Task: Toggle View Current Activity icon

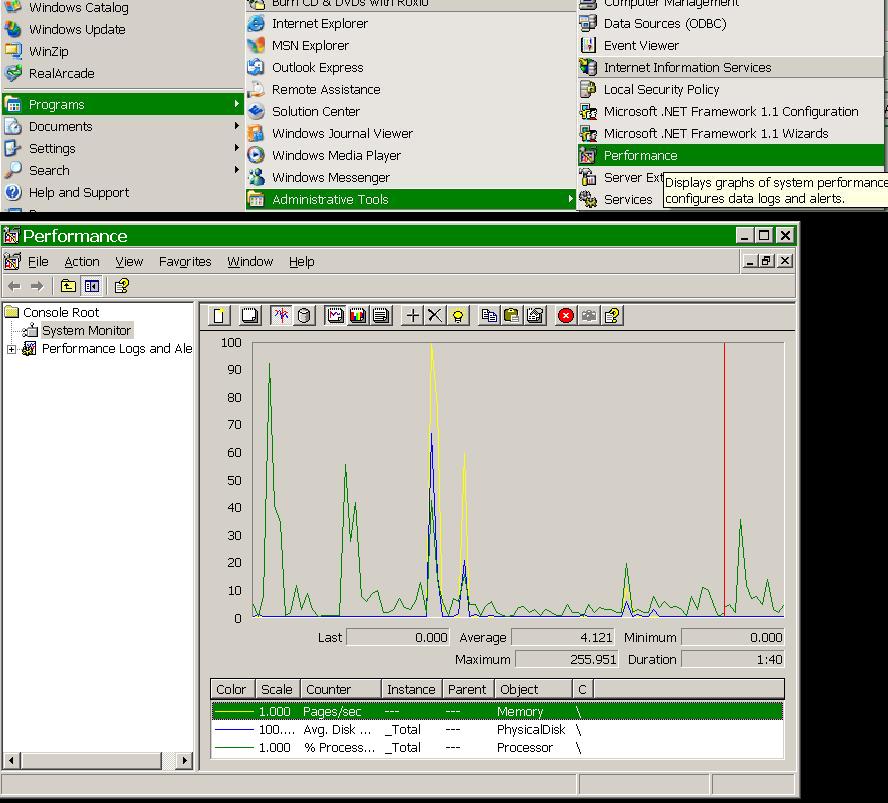Action: [x=281, y=315]
